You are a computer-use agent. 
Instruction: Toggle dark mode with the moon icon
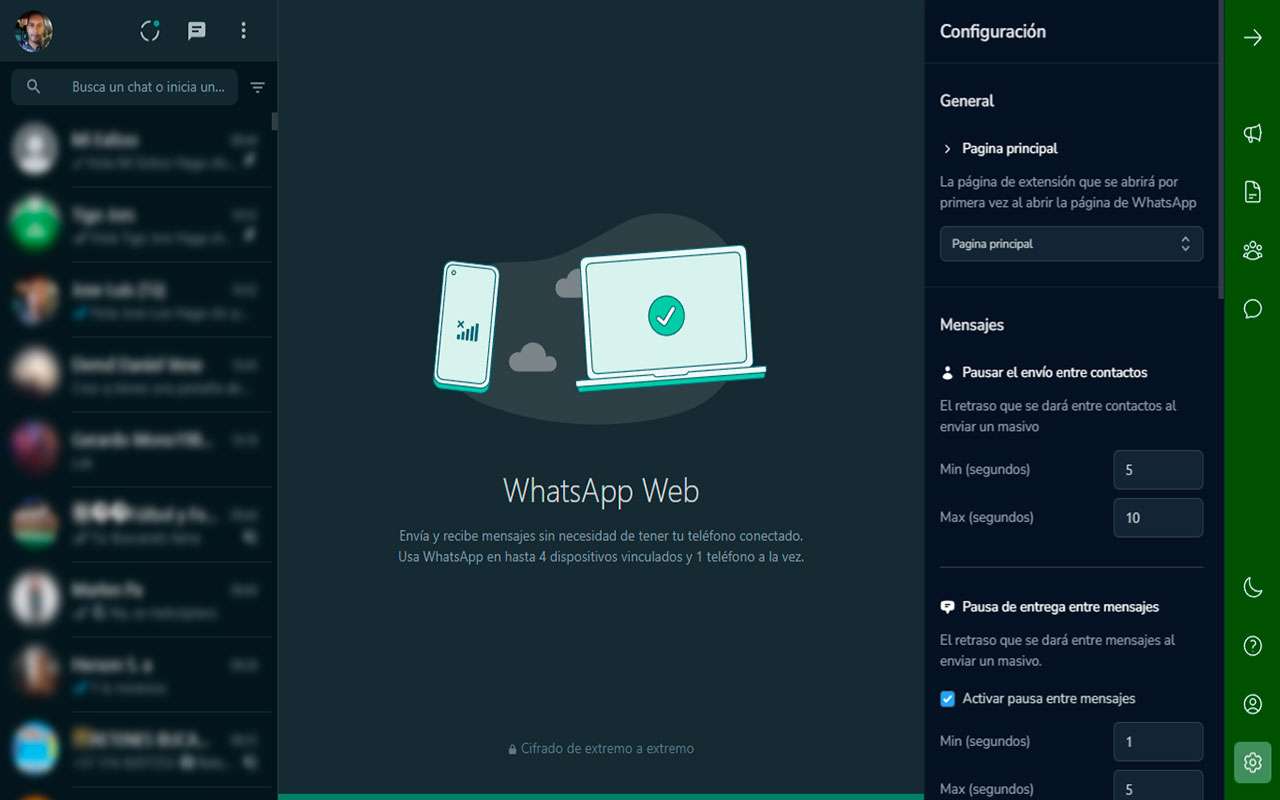coord(1252,587)
